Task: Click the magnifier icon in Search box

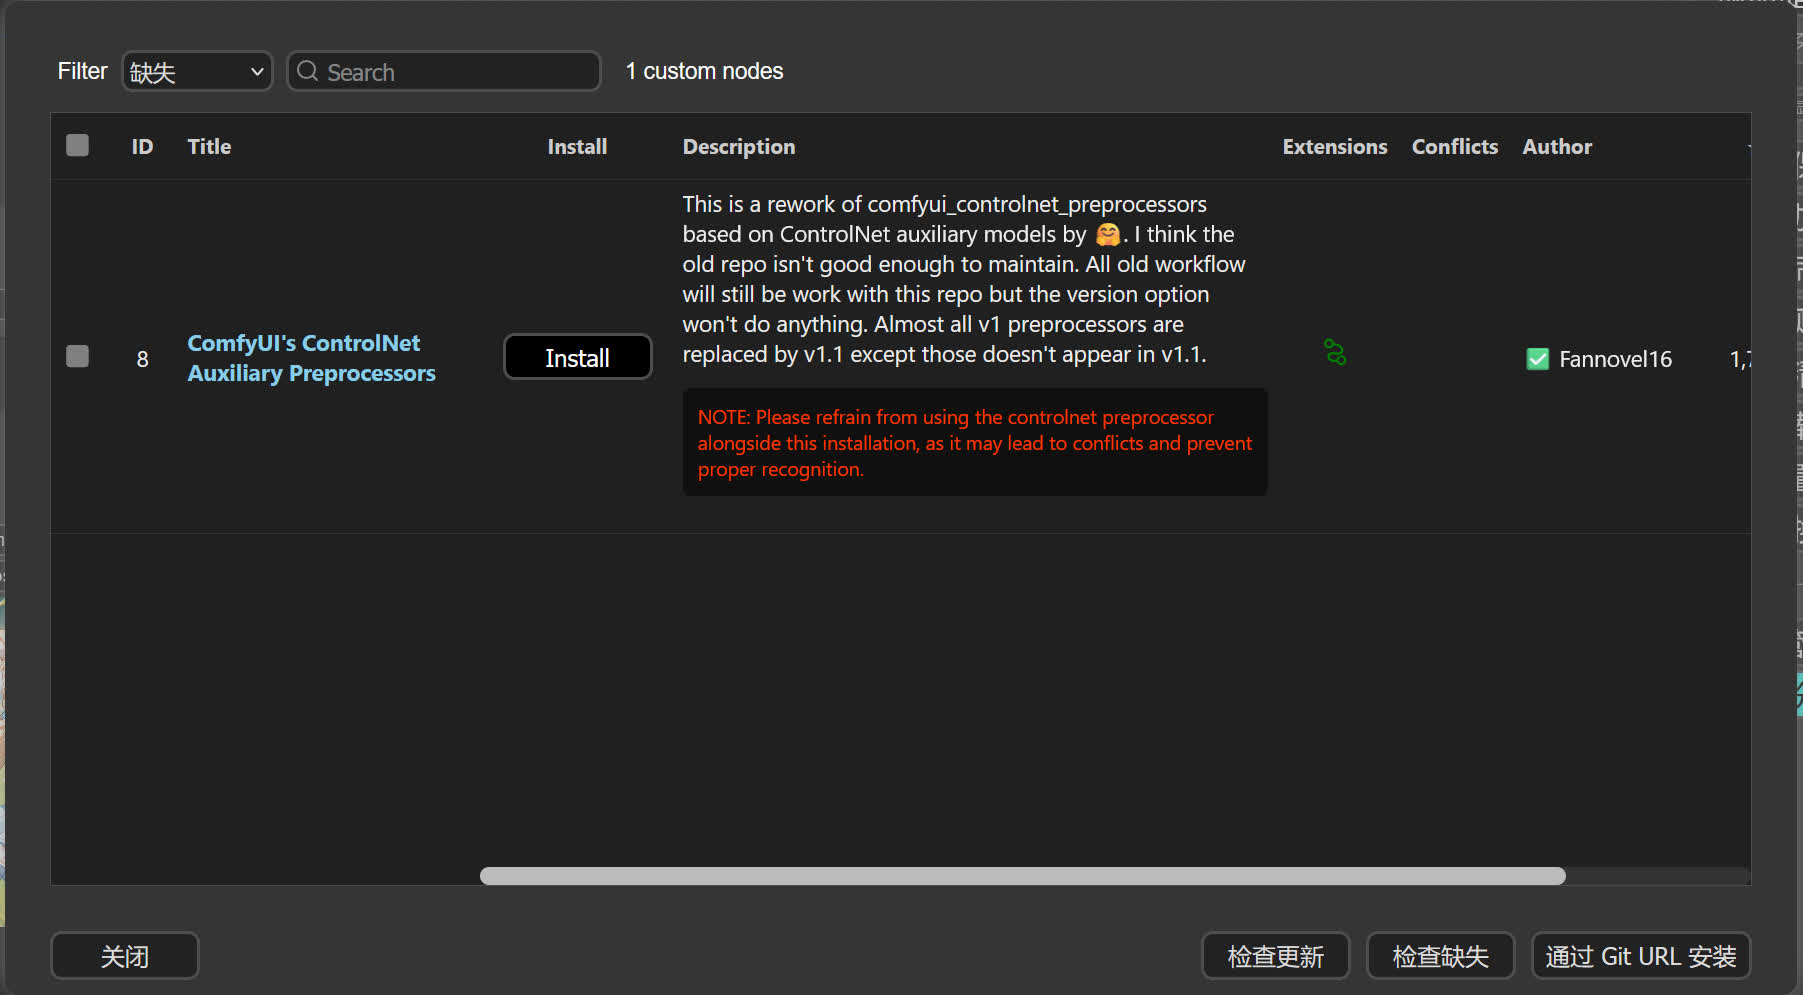Action: 308,72
